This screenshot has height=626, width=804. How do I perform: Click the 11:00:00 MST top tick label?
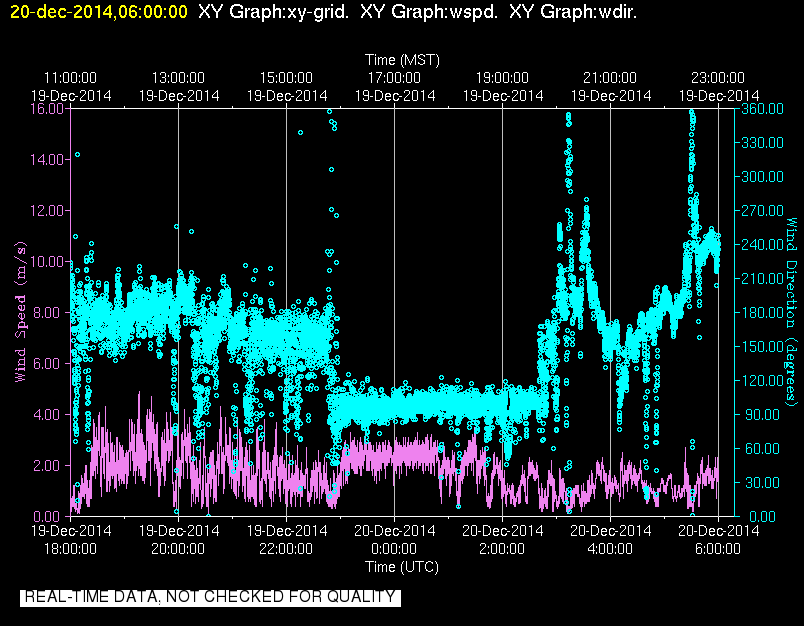point(70,78)
